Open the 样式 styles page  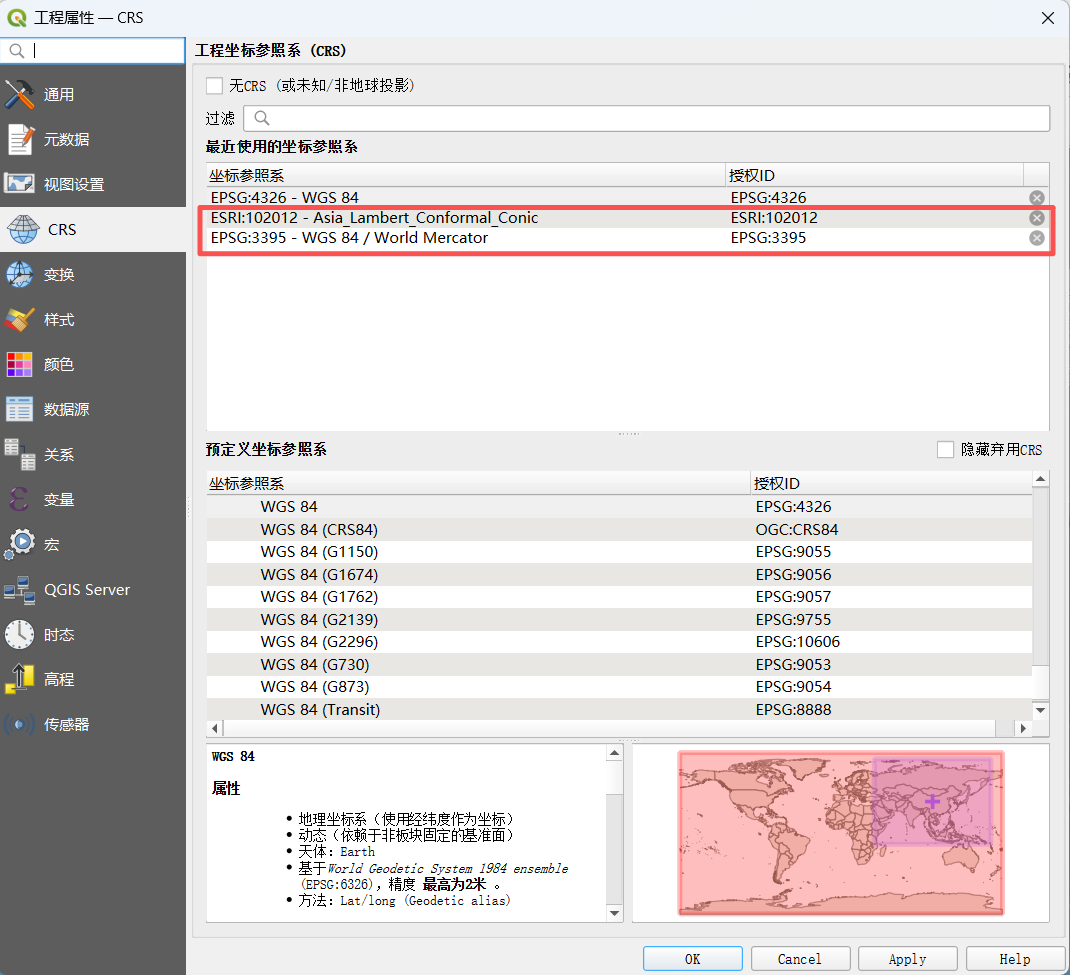[93, 319]
